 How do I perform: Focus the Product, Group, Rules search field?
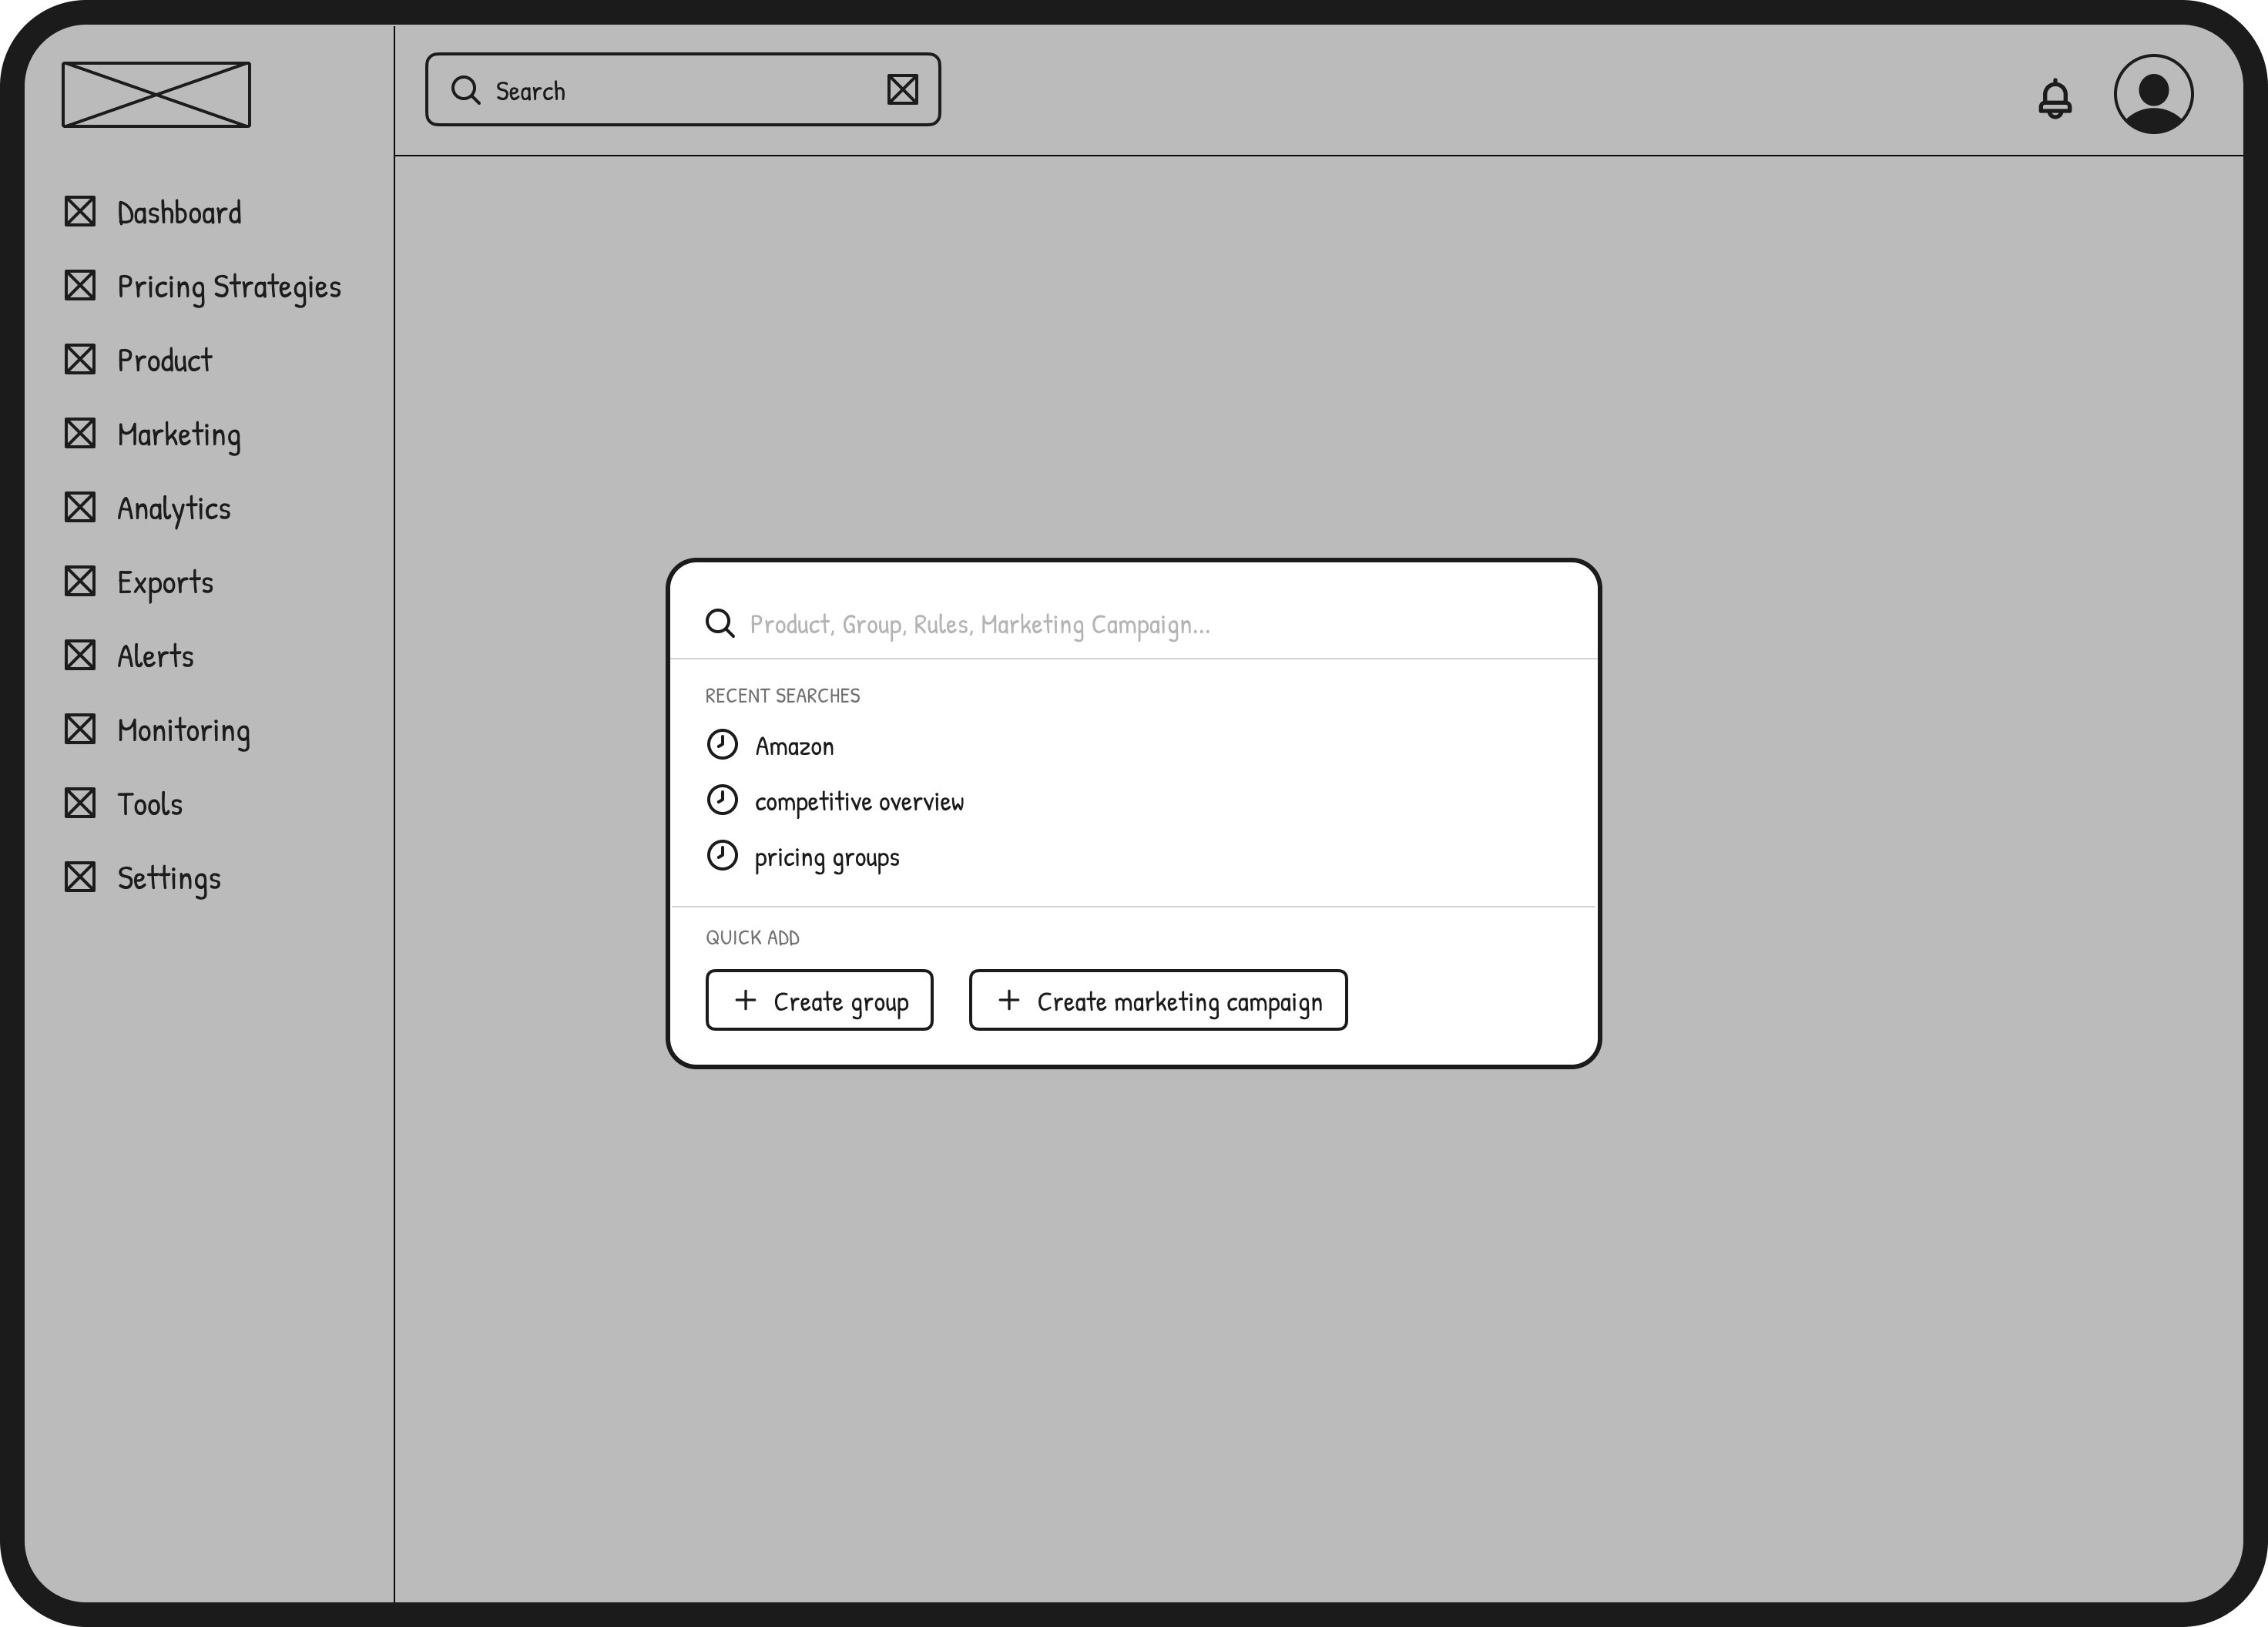(1134, 624)
